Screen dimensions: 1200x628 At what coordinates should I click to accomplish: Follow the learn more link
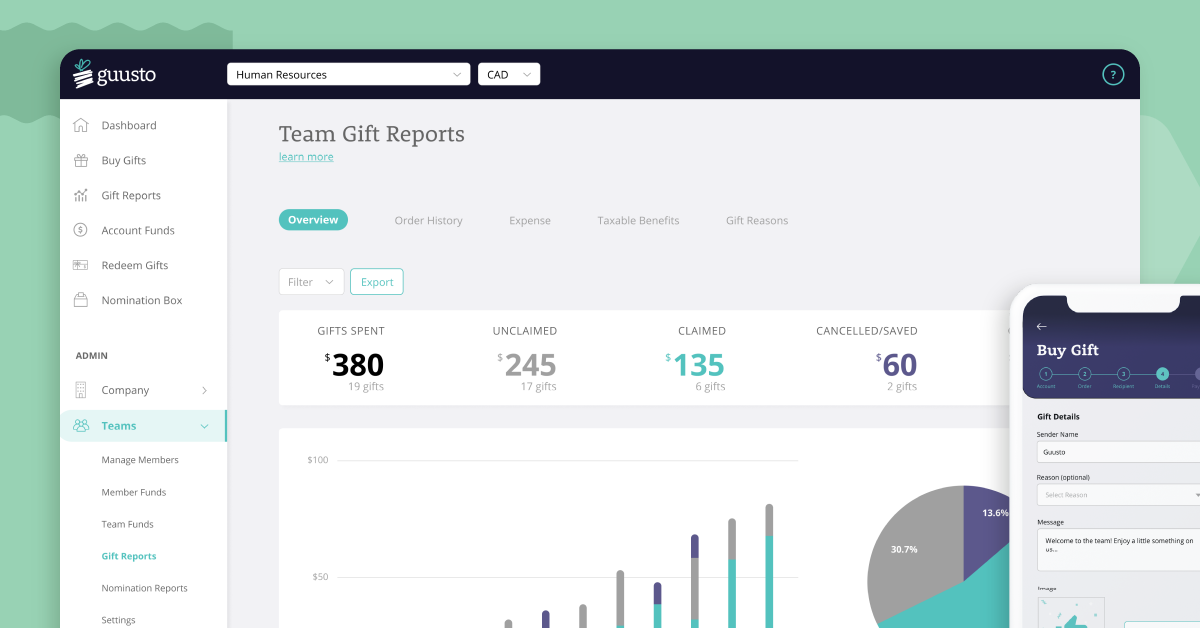(x=306, y=157)
